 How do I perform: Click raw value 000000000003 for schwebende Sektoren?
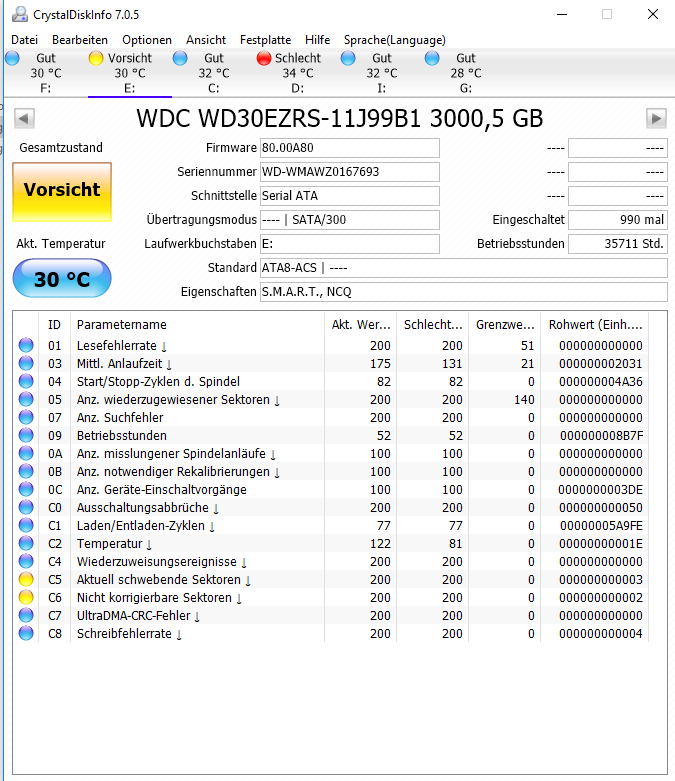[600, 580]
